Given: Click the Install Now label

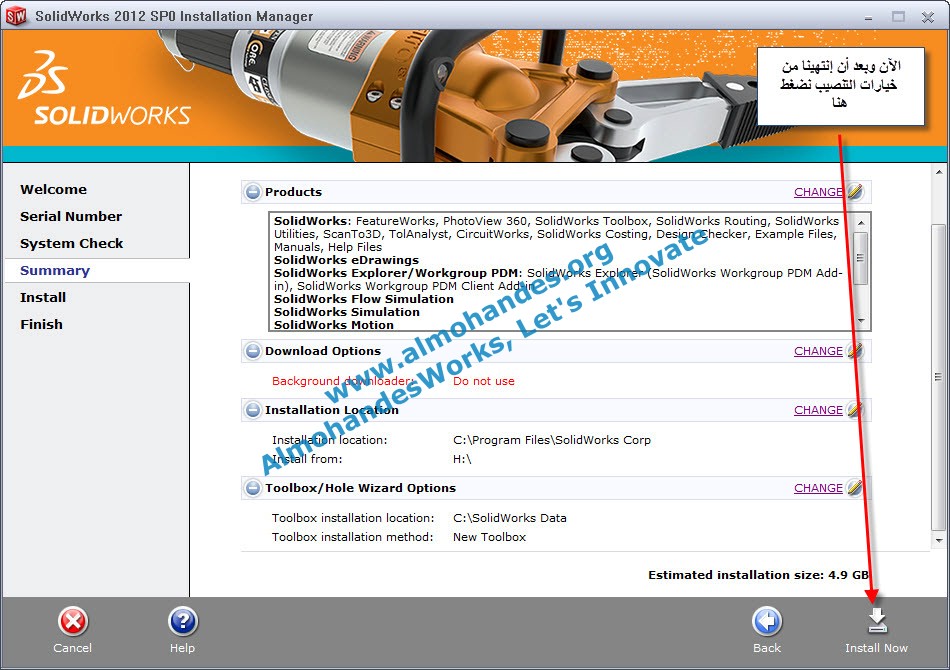Looking at the screenshot, I should [876, 648].
